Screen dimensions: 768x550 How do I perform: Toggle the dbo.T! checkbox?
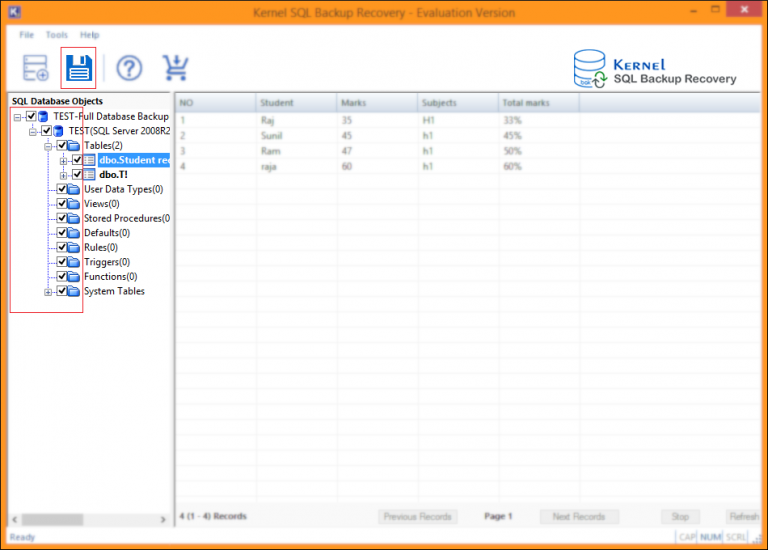click(x=77, y=174)
